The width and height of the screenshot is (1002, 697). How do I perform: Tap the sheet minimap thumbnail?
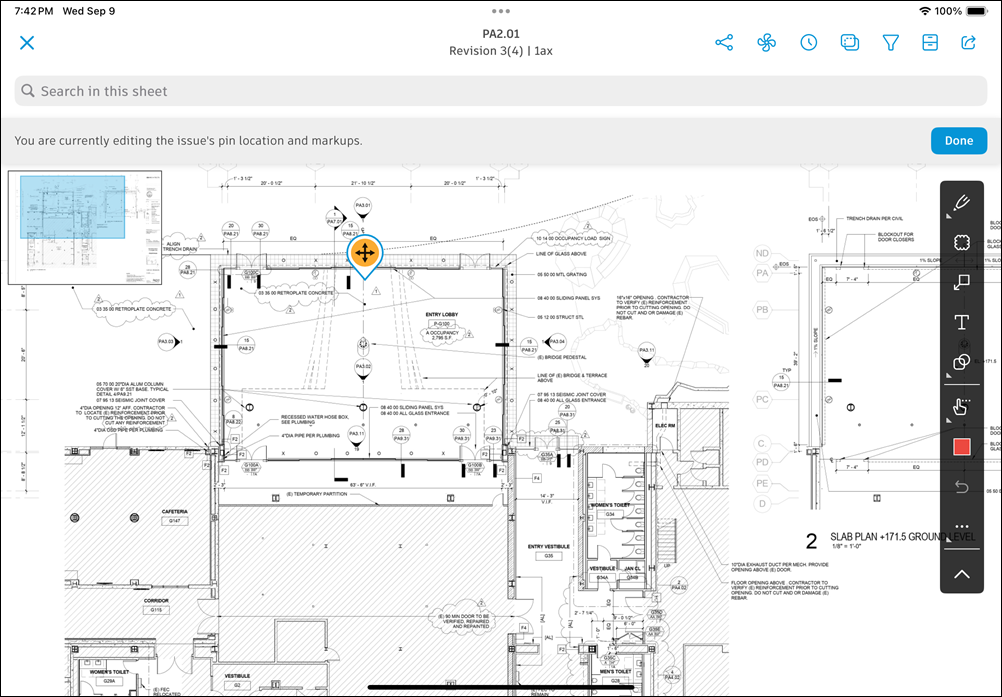click(85, 227)
